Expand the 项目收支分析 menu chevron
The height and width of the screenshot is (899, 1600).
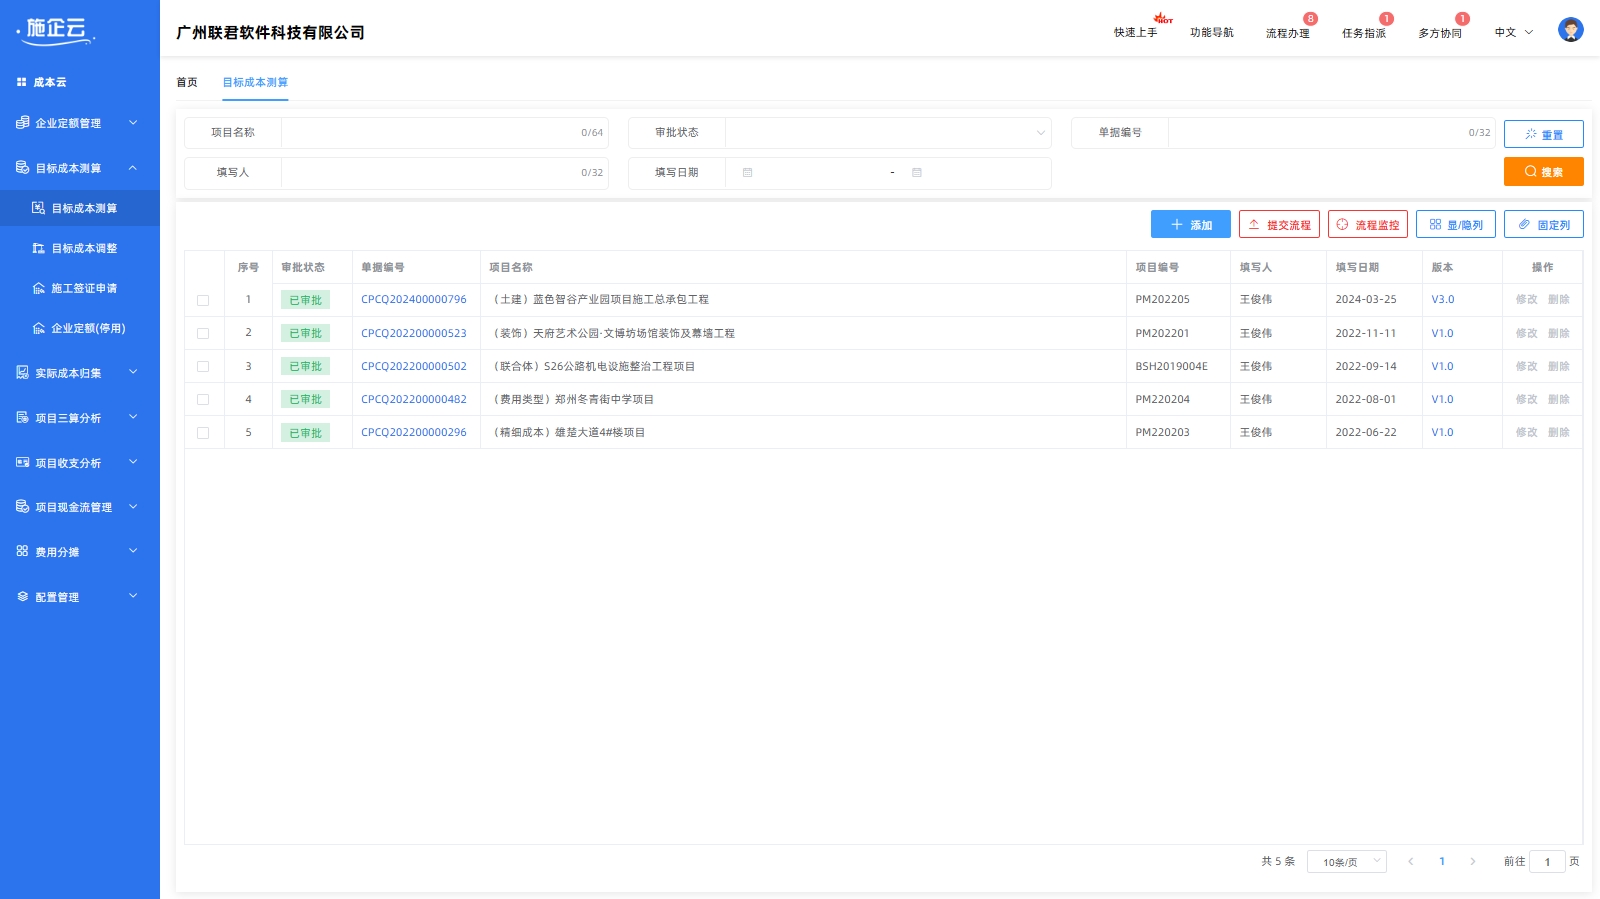point(133,462)
